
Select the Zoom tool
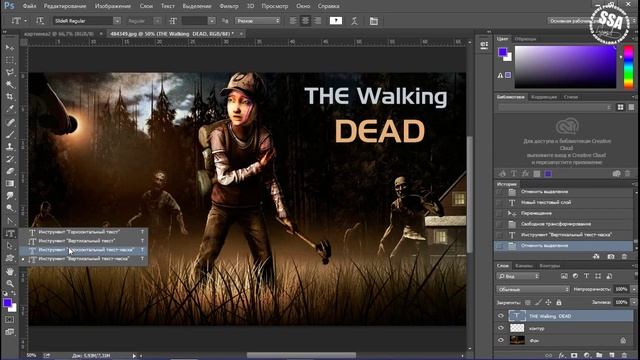(10, 283)
